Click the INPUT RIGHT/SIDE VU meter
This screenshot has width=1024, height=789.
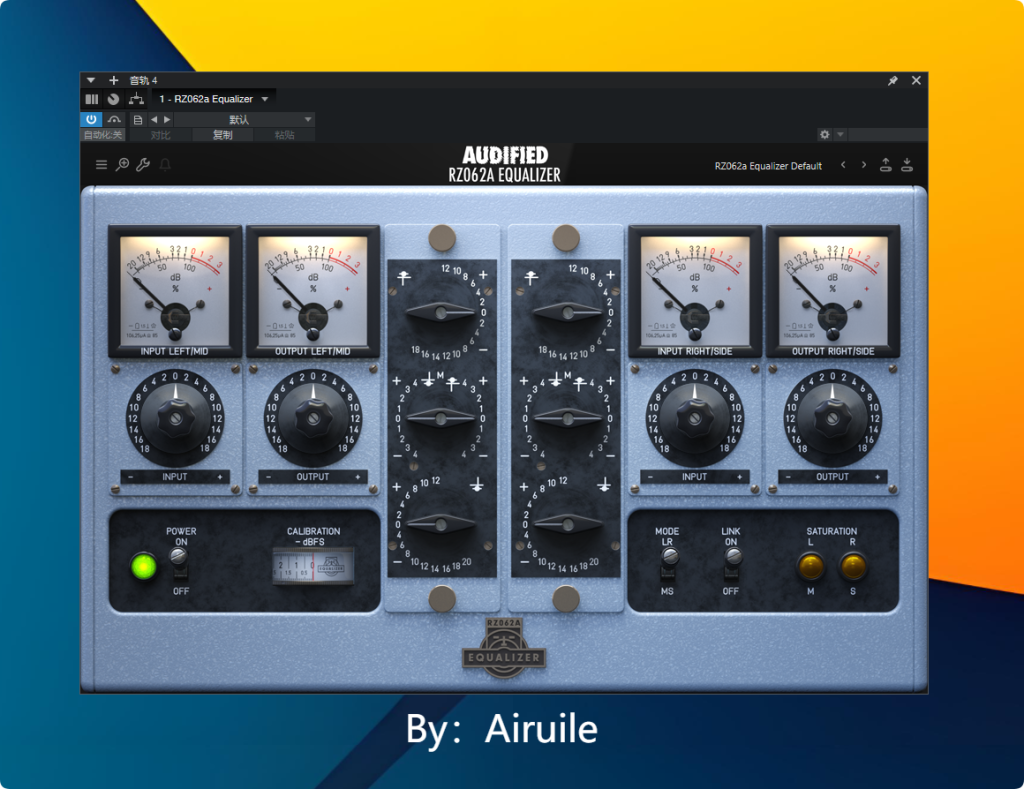695,291
